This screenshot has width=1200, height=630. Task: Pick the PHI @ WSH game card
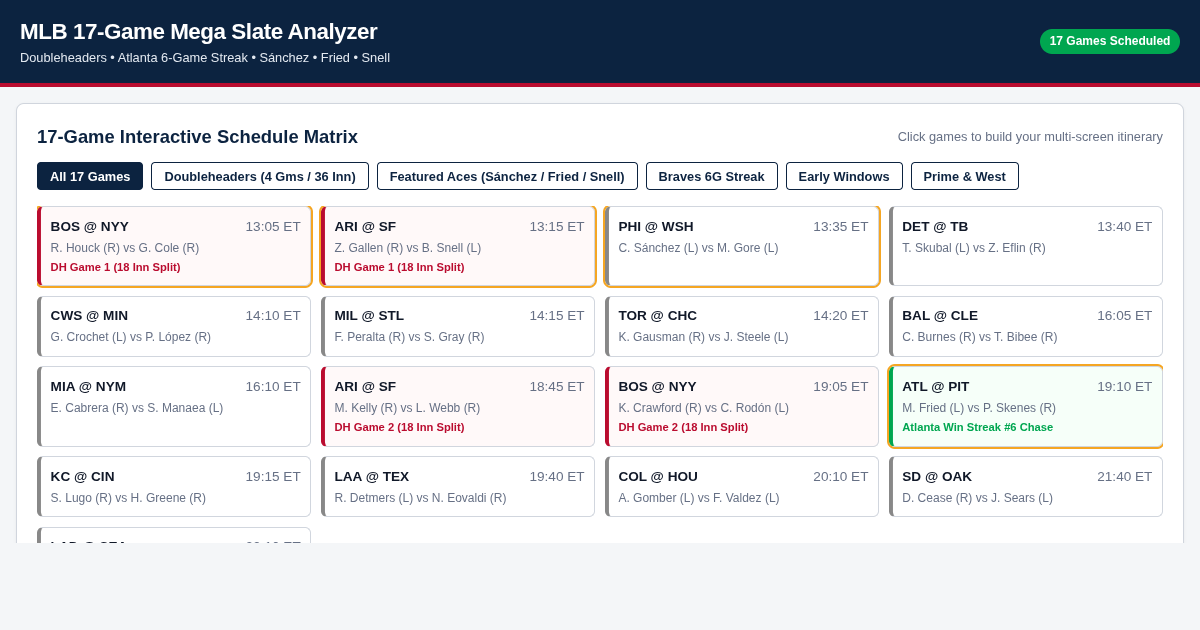742,246
